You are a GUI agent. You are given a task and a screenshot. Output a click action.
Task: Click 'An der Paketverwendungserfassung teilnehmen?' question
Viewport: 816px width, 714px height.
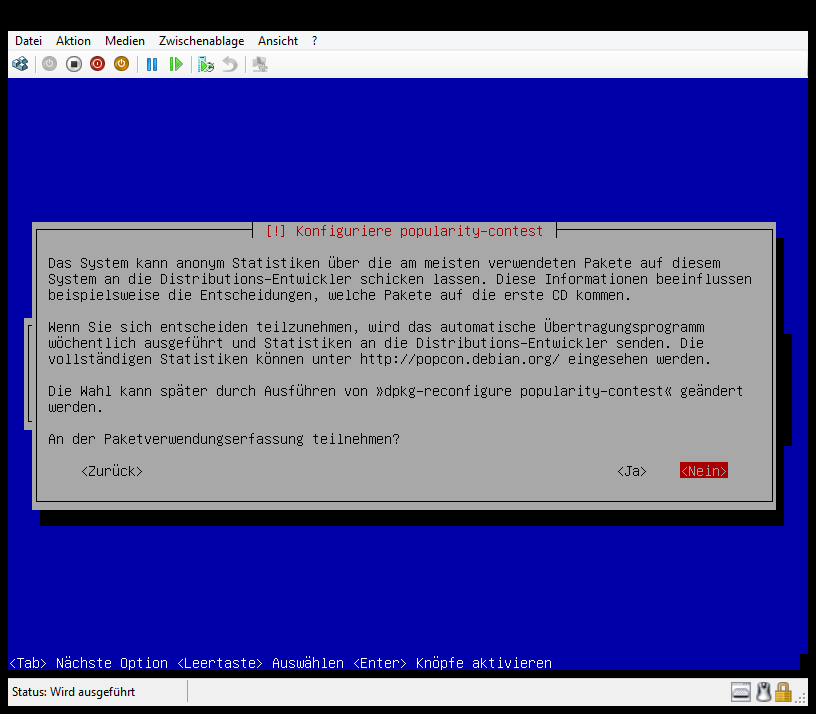[x=224, y=439]
